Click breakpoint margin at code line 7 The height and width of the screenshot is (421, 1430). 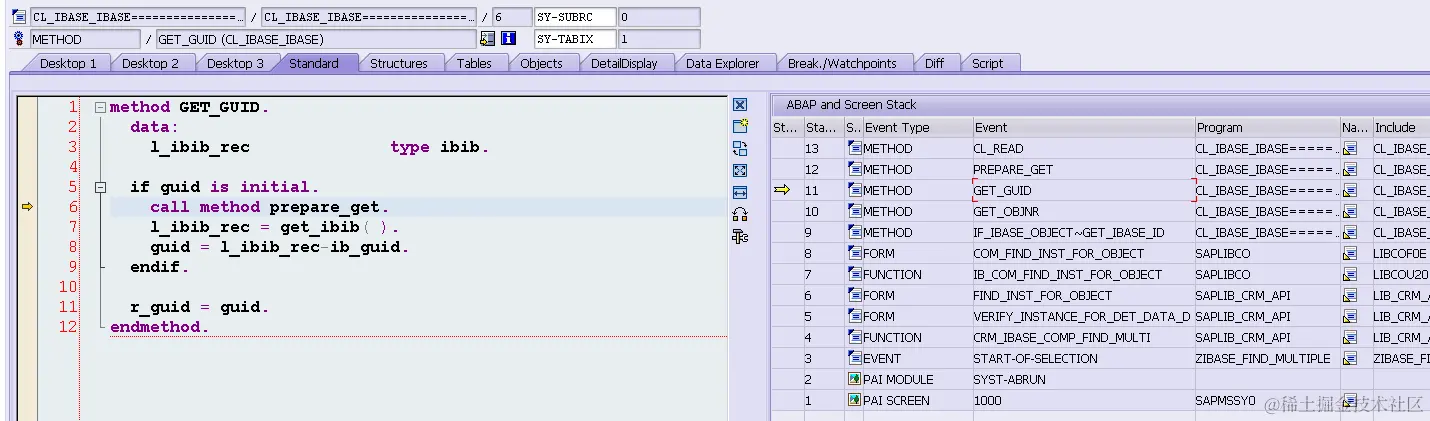(27, 227)
